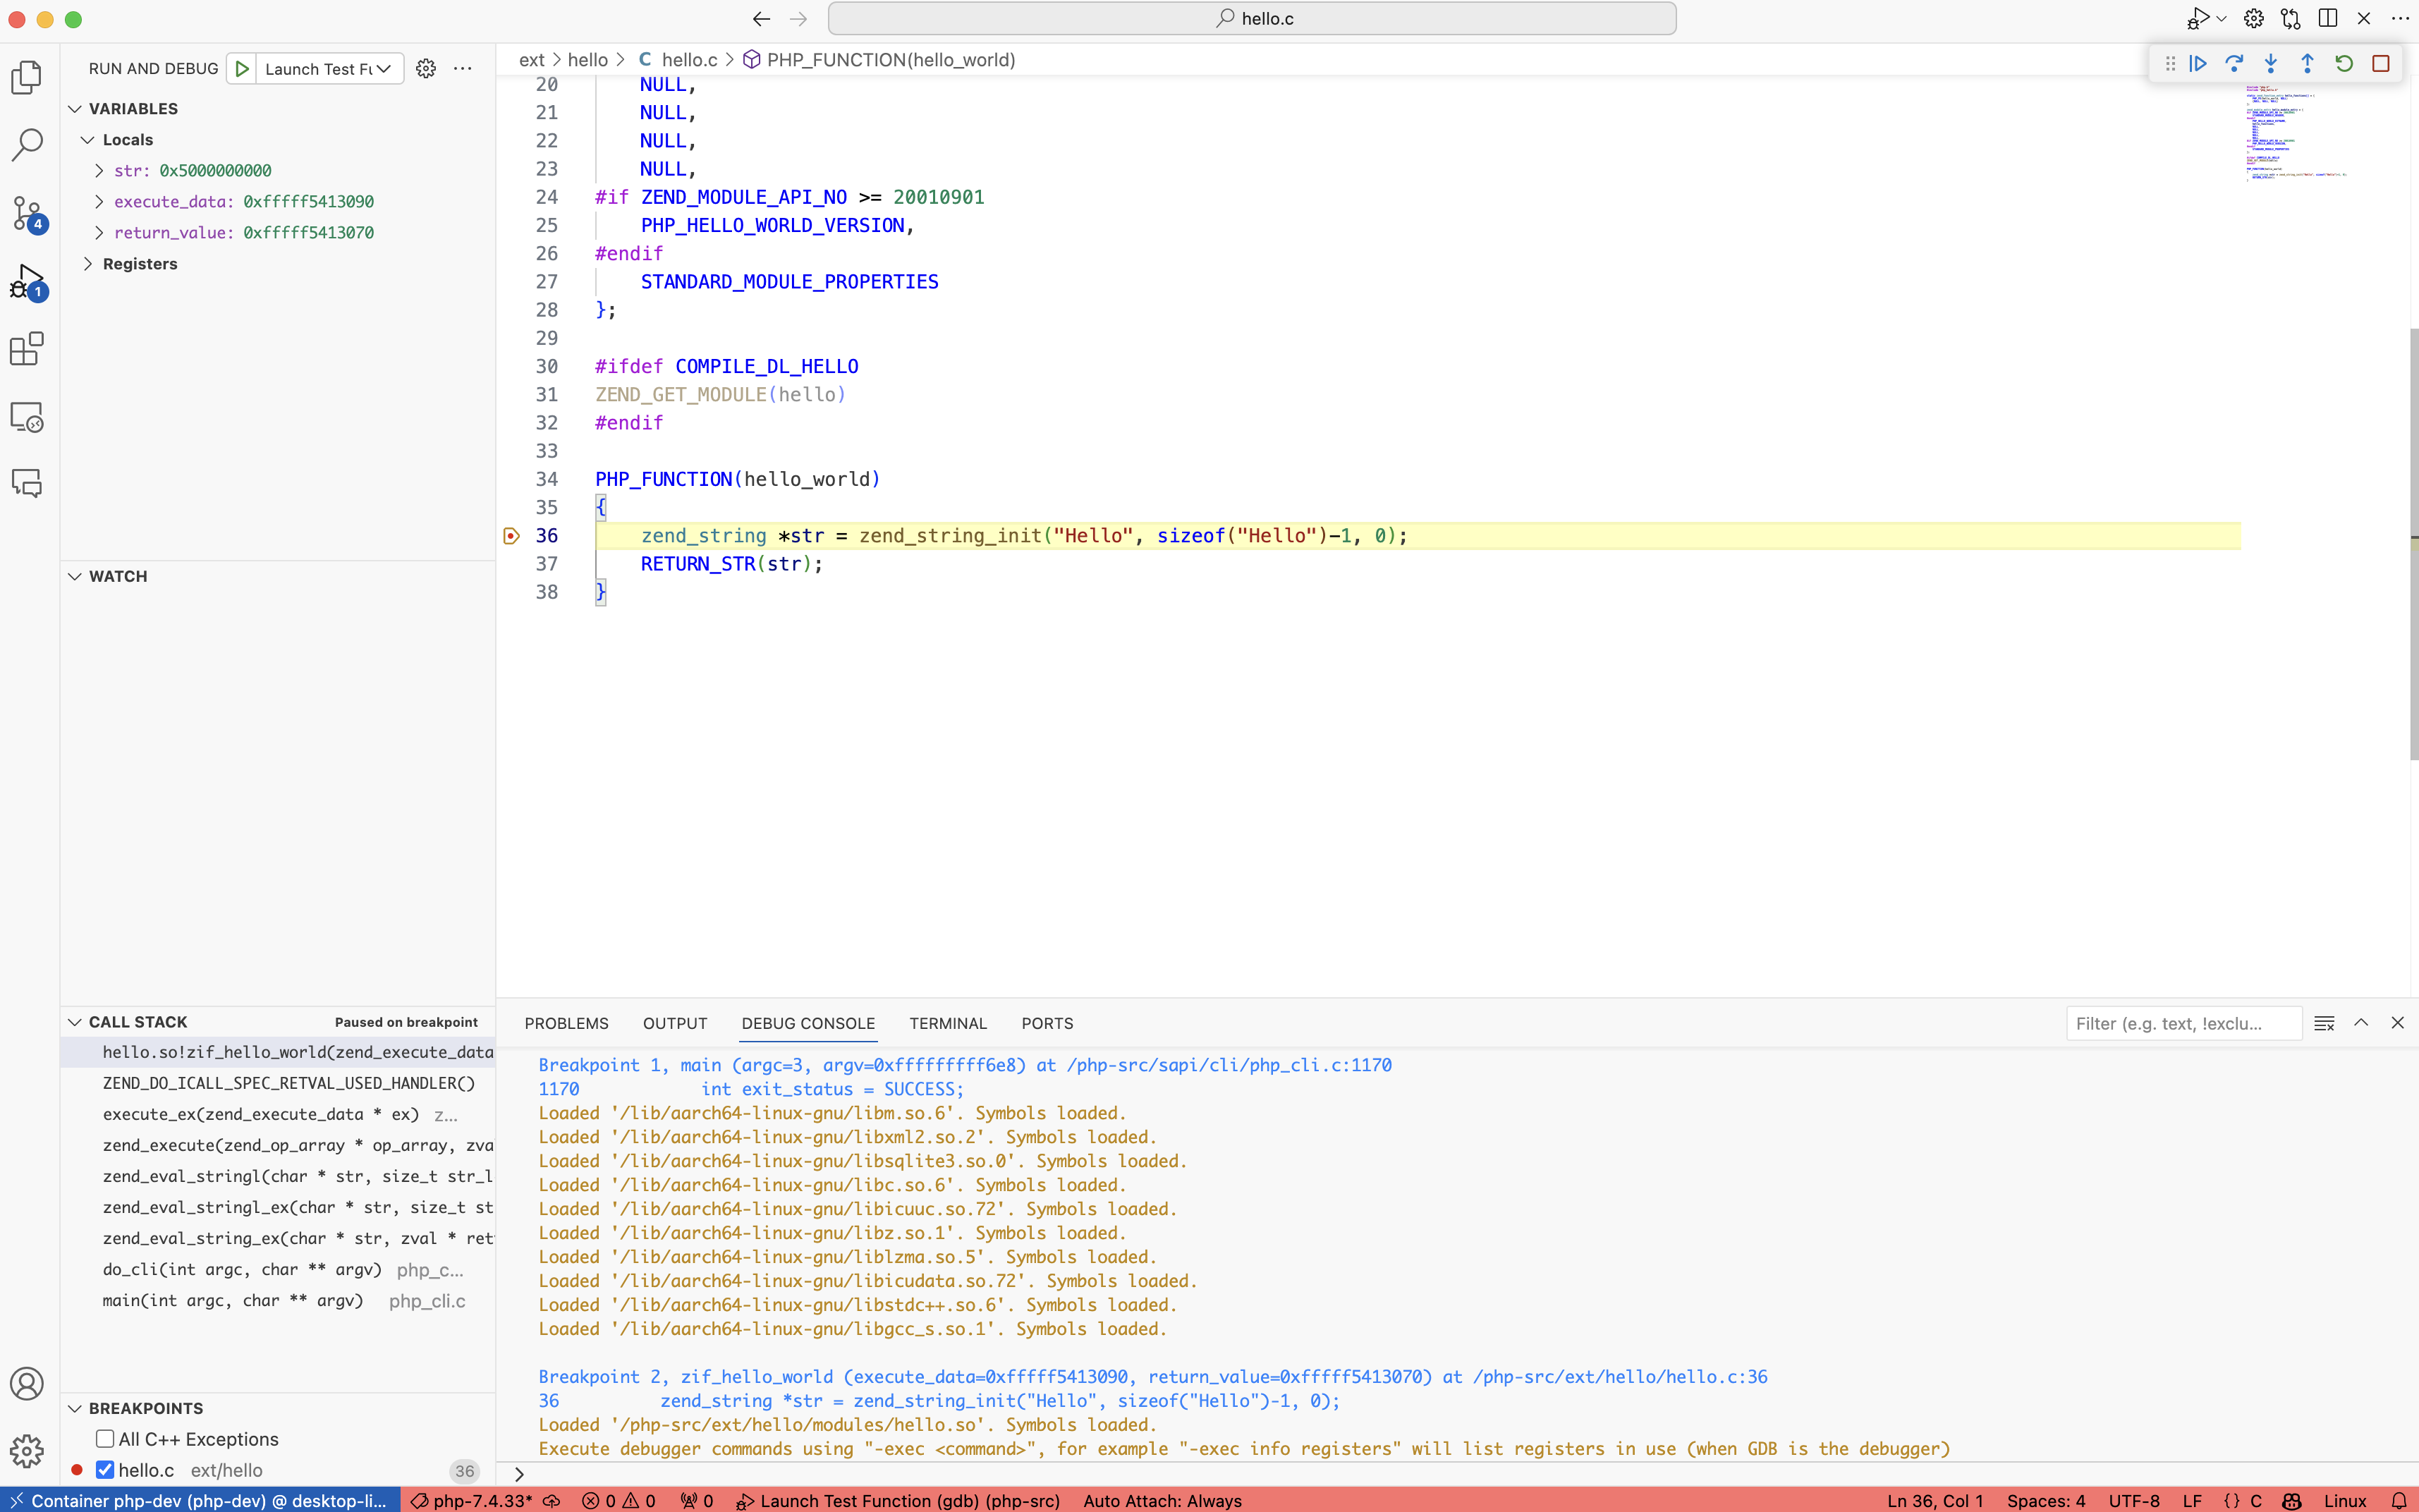Screen dimensions: 2419x1512
Task: Click Step Over in the debug toolbar
Action: pos(2234,63)
